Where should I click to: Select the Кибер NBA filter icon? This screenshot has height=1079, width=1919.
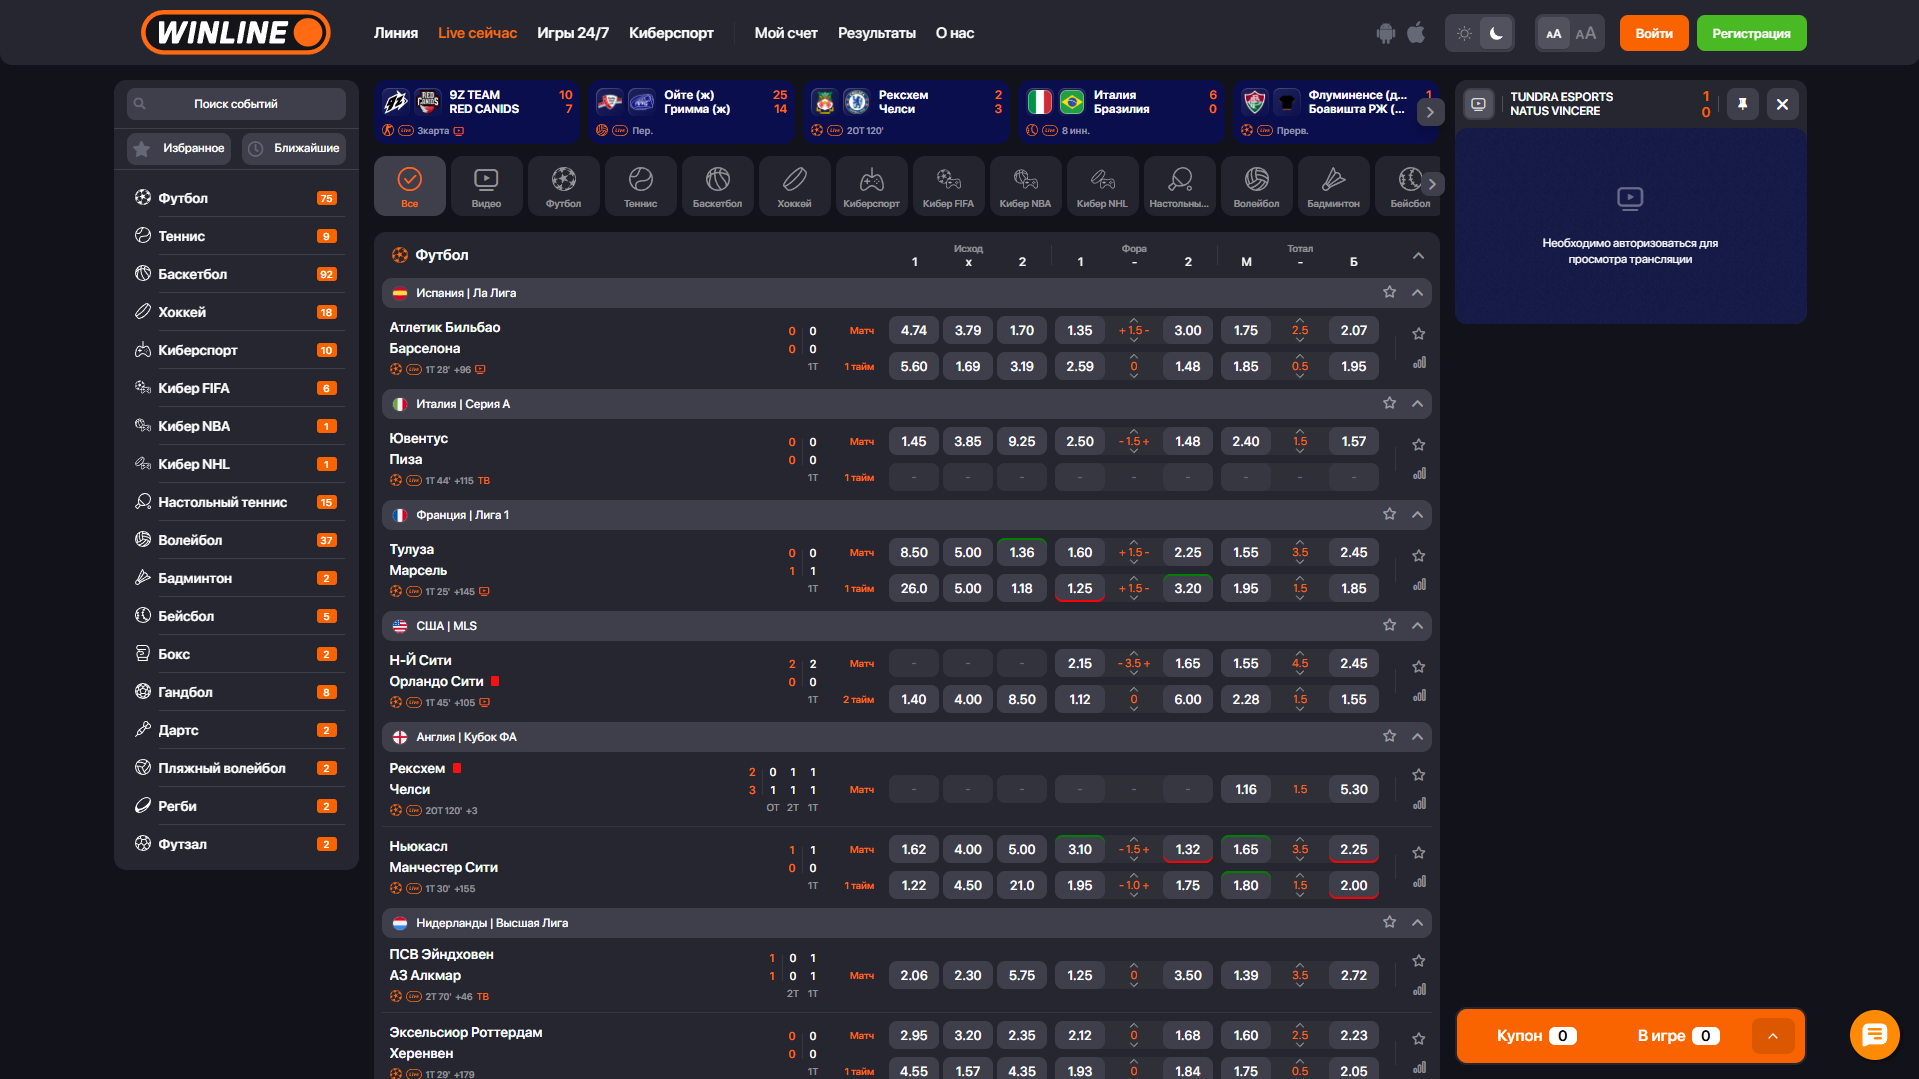pyautogui.click(x=1025, y=186)
